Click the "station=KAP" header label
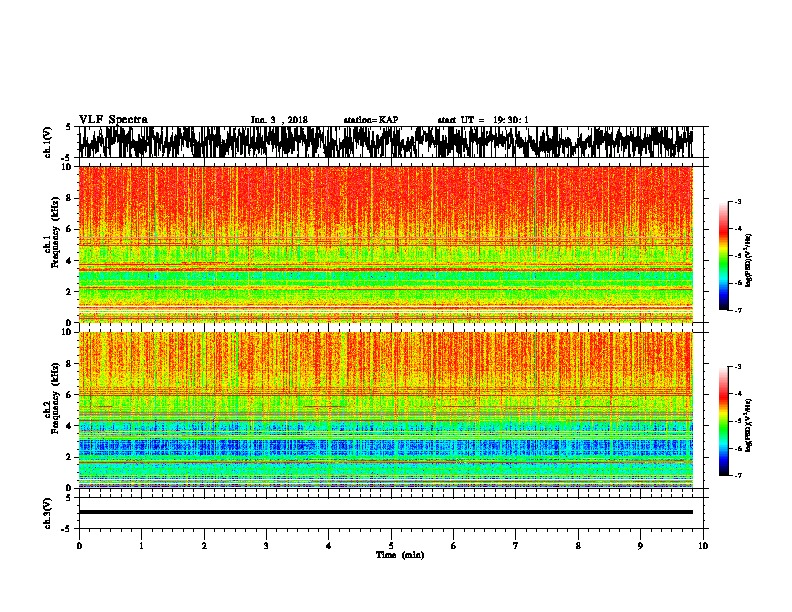Viewport: 792px width, 612px height. (371, 120)
